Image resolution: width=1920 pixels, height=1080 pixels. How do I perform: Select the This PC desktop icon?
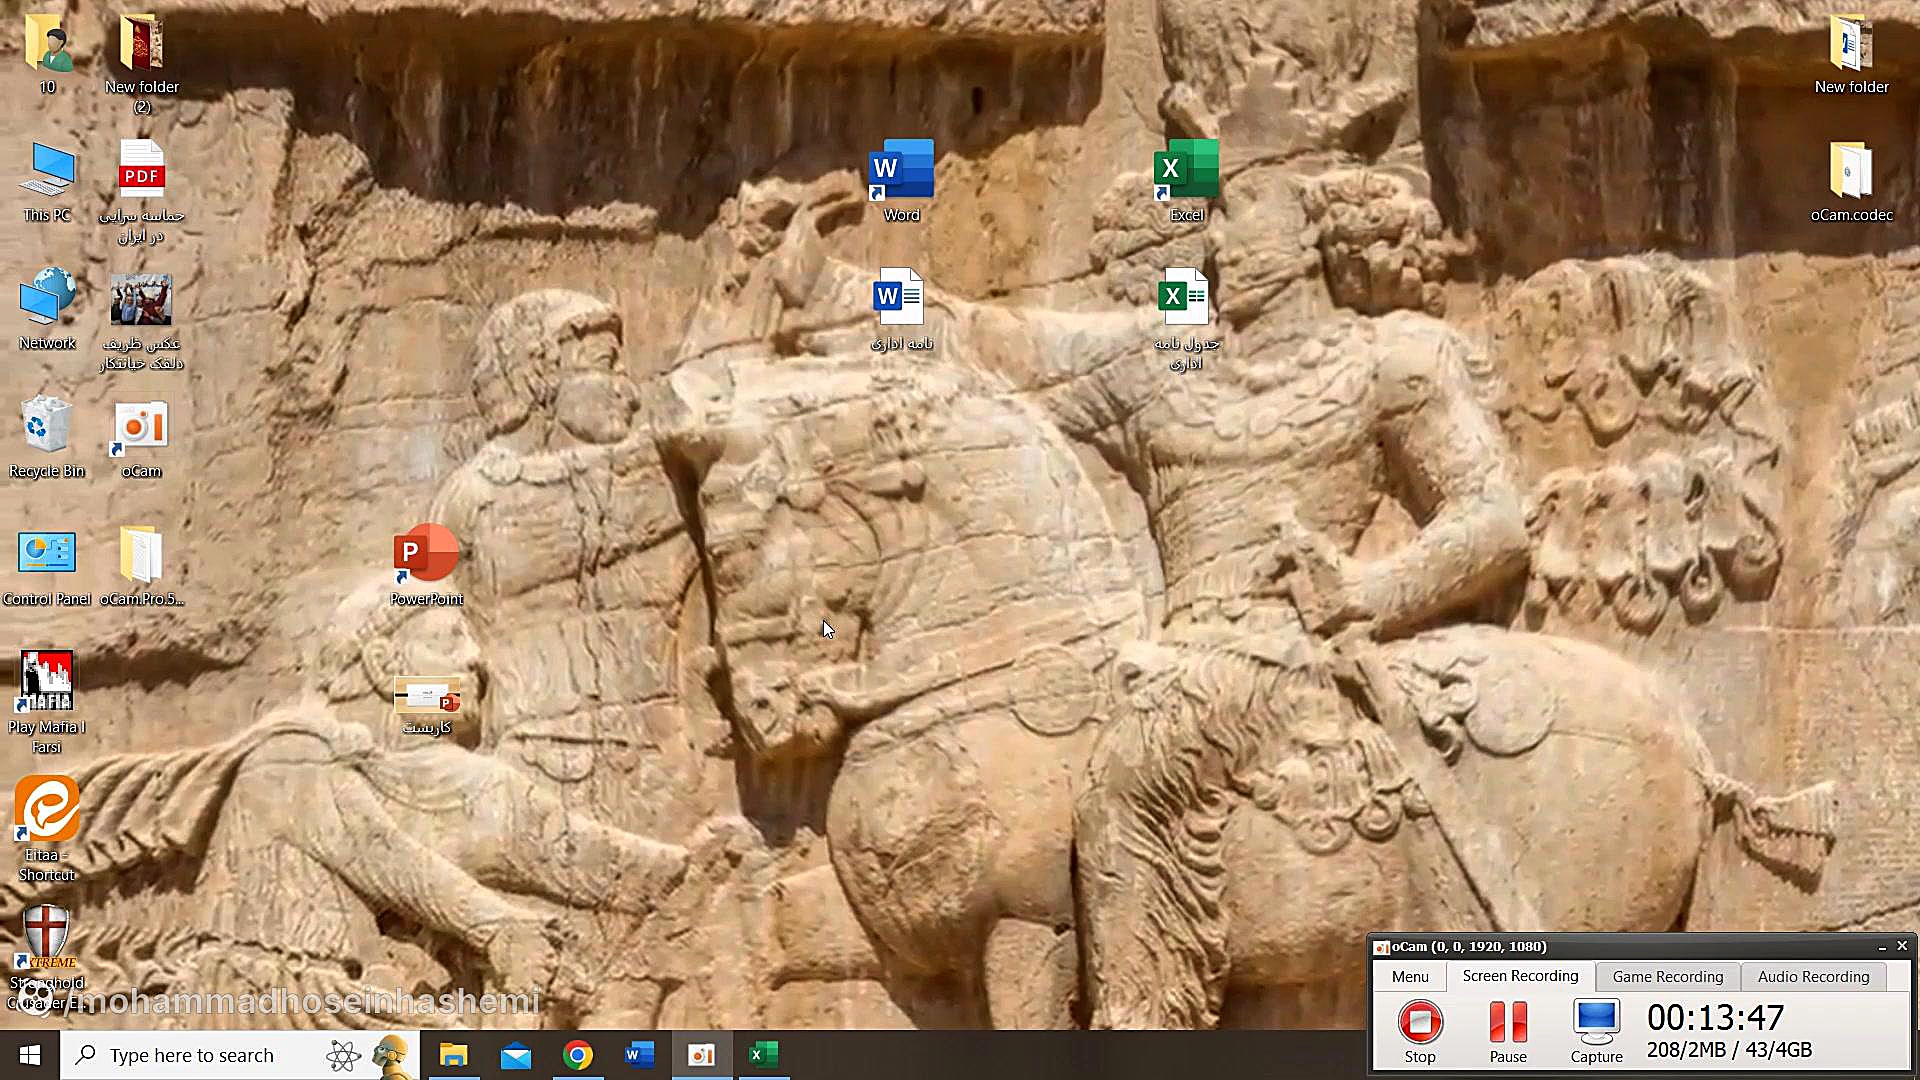[x=47, y=180]
